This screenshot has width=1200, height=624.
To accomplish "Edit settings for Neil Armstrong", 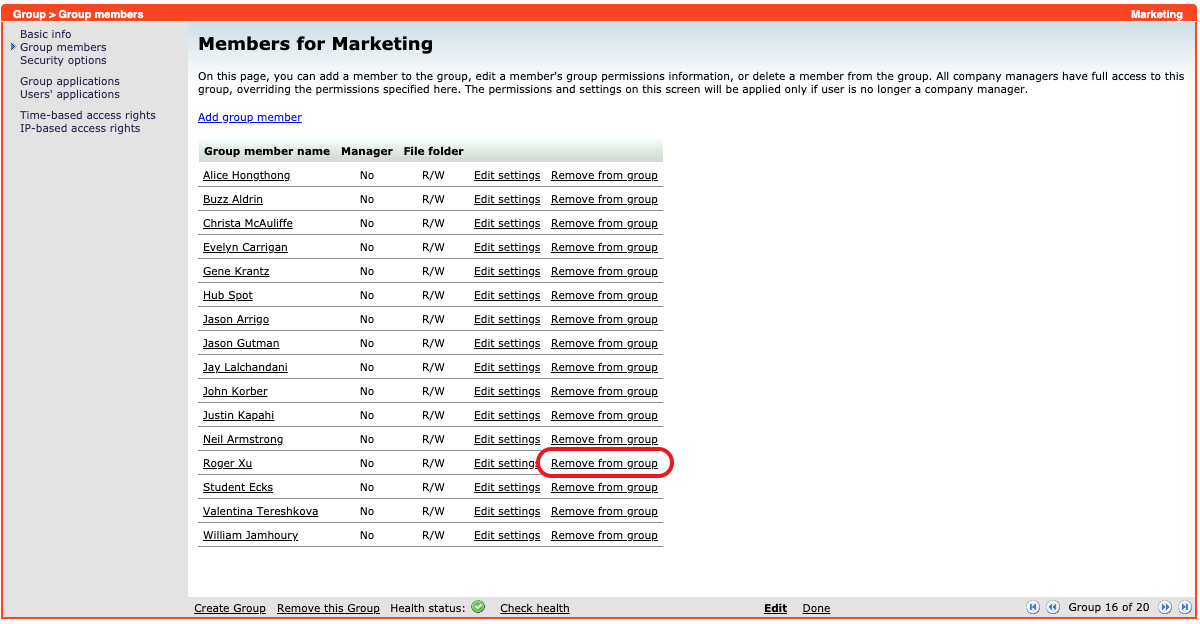I will click(x=507, y=439).
